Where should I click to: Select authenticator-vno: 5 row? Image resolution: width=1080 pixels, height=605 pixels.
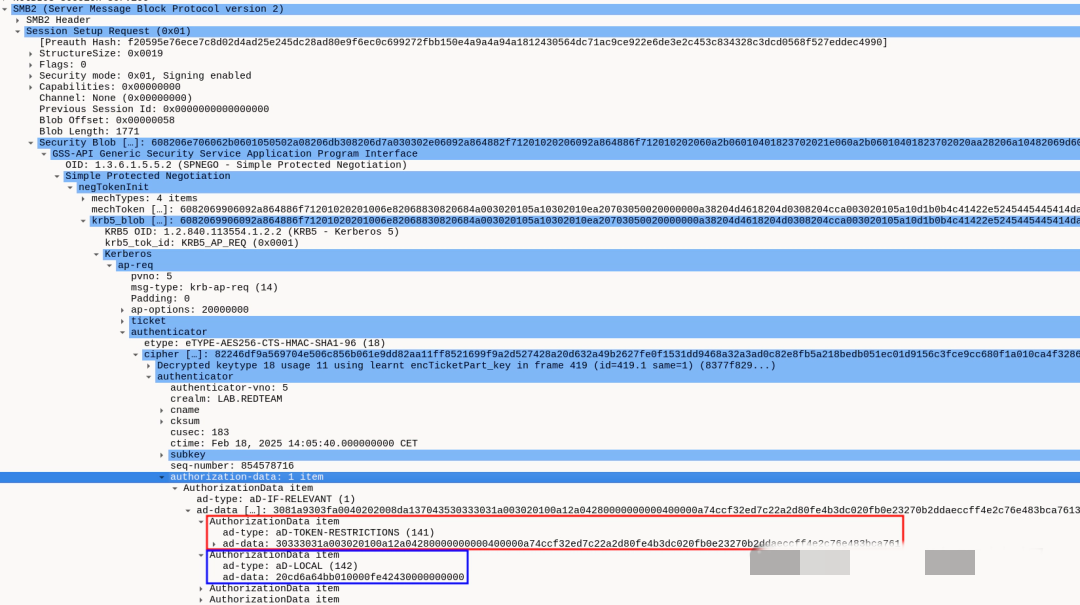229,388
